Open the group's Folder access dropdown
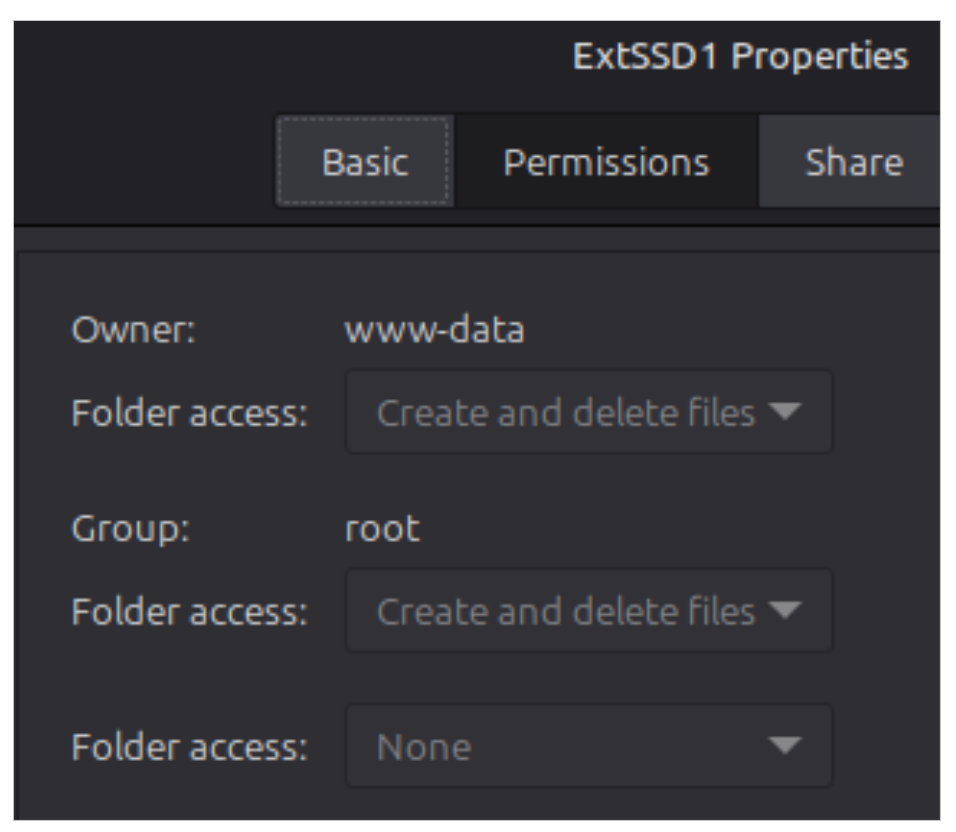This screenshot has width=956, height=832. (588, 611)
